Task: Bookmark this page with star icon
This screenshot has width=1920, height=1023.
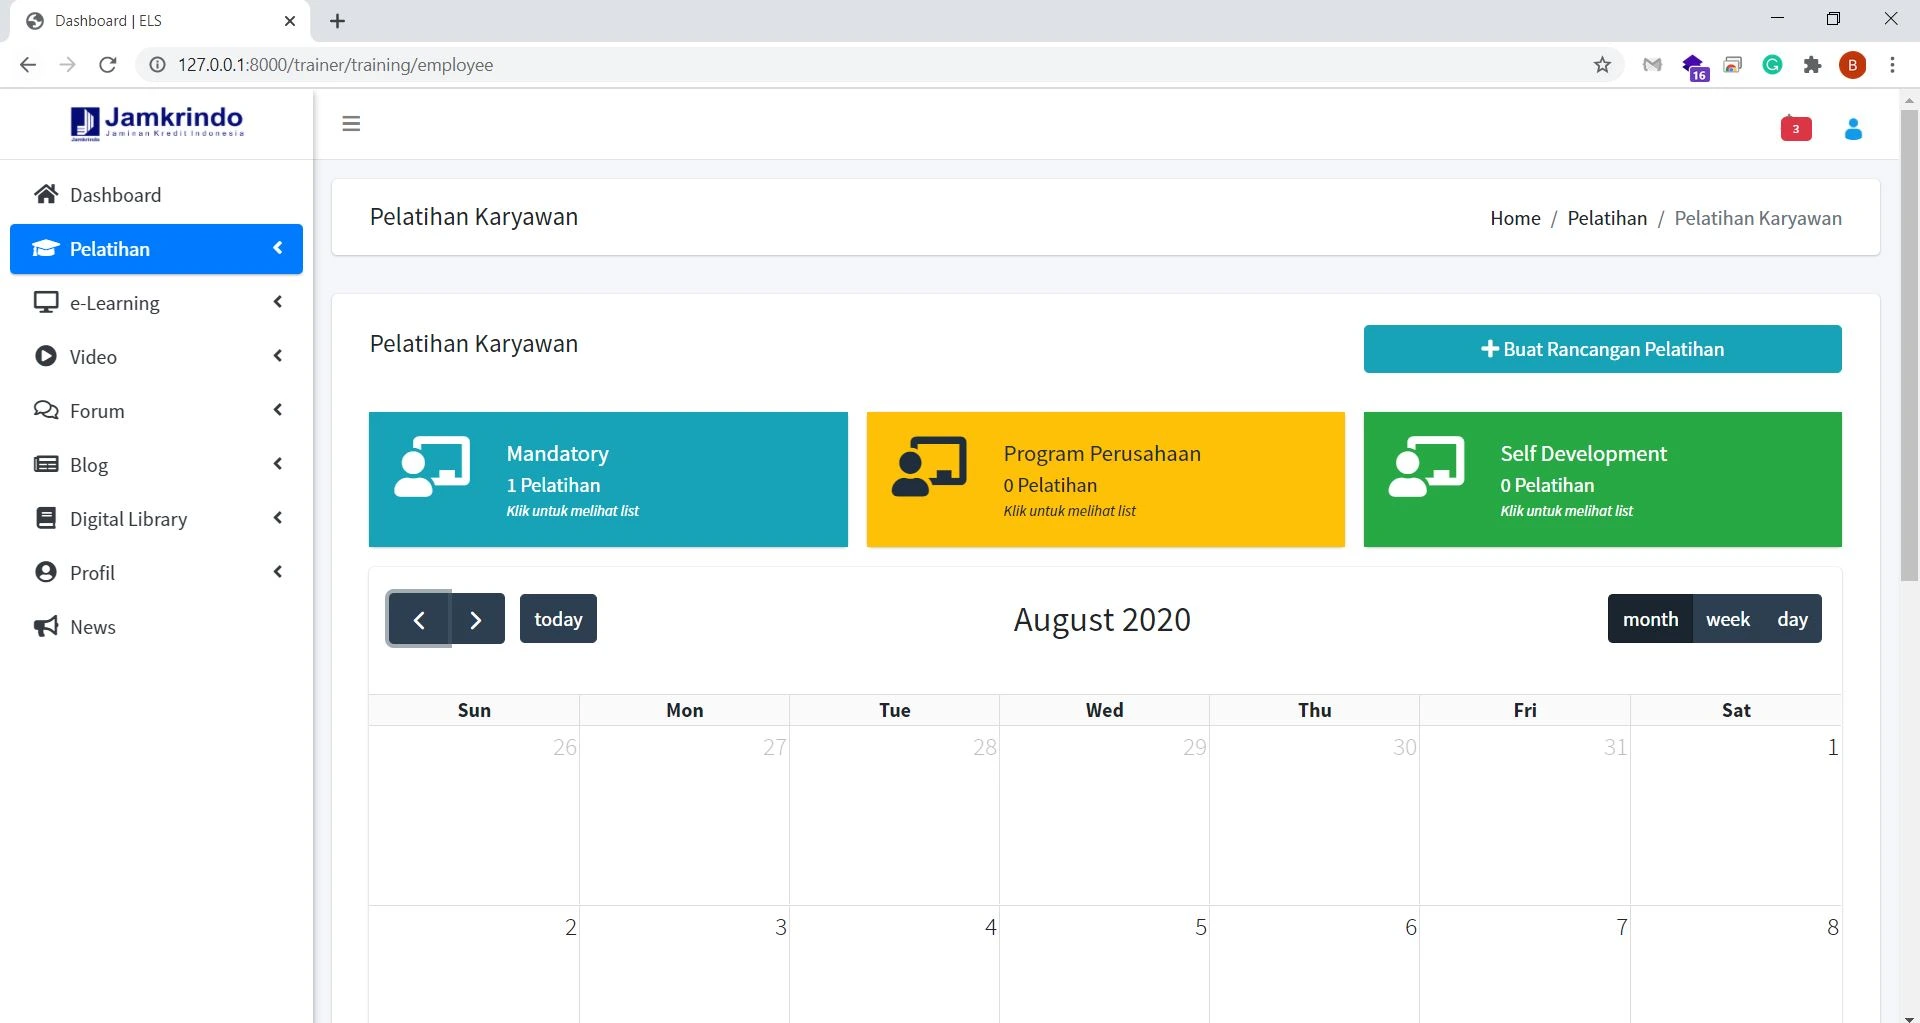Action: click(x=1602, y=65)
